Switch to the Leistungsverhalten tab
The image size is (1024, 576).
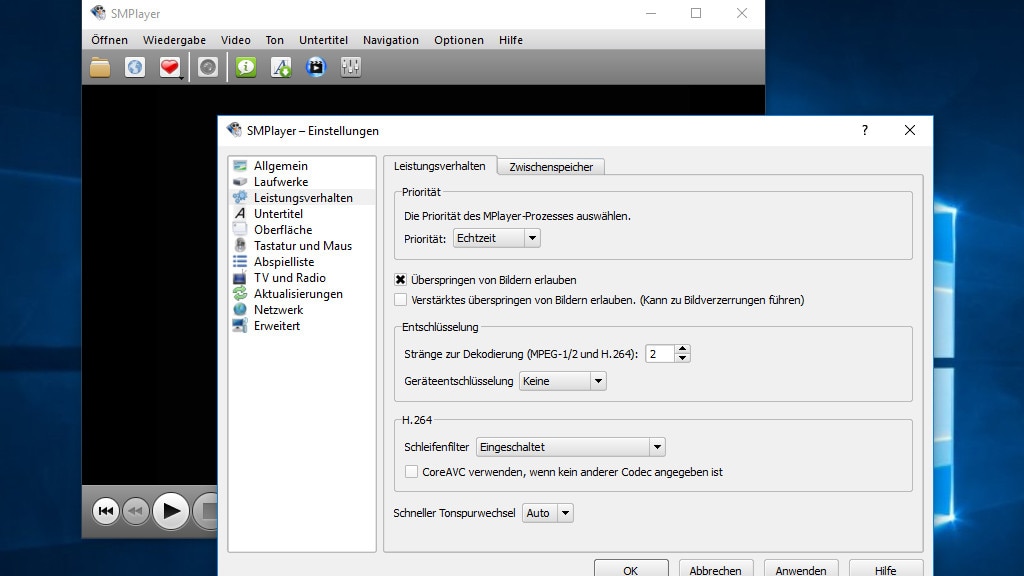pos(440,166)
